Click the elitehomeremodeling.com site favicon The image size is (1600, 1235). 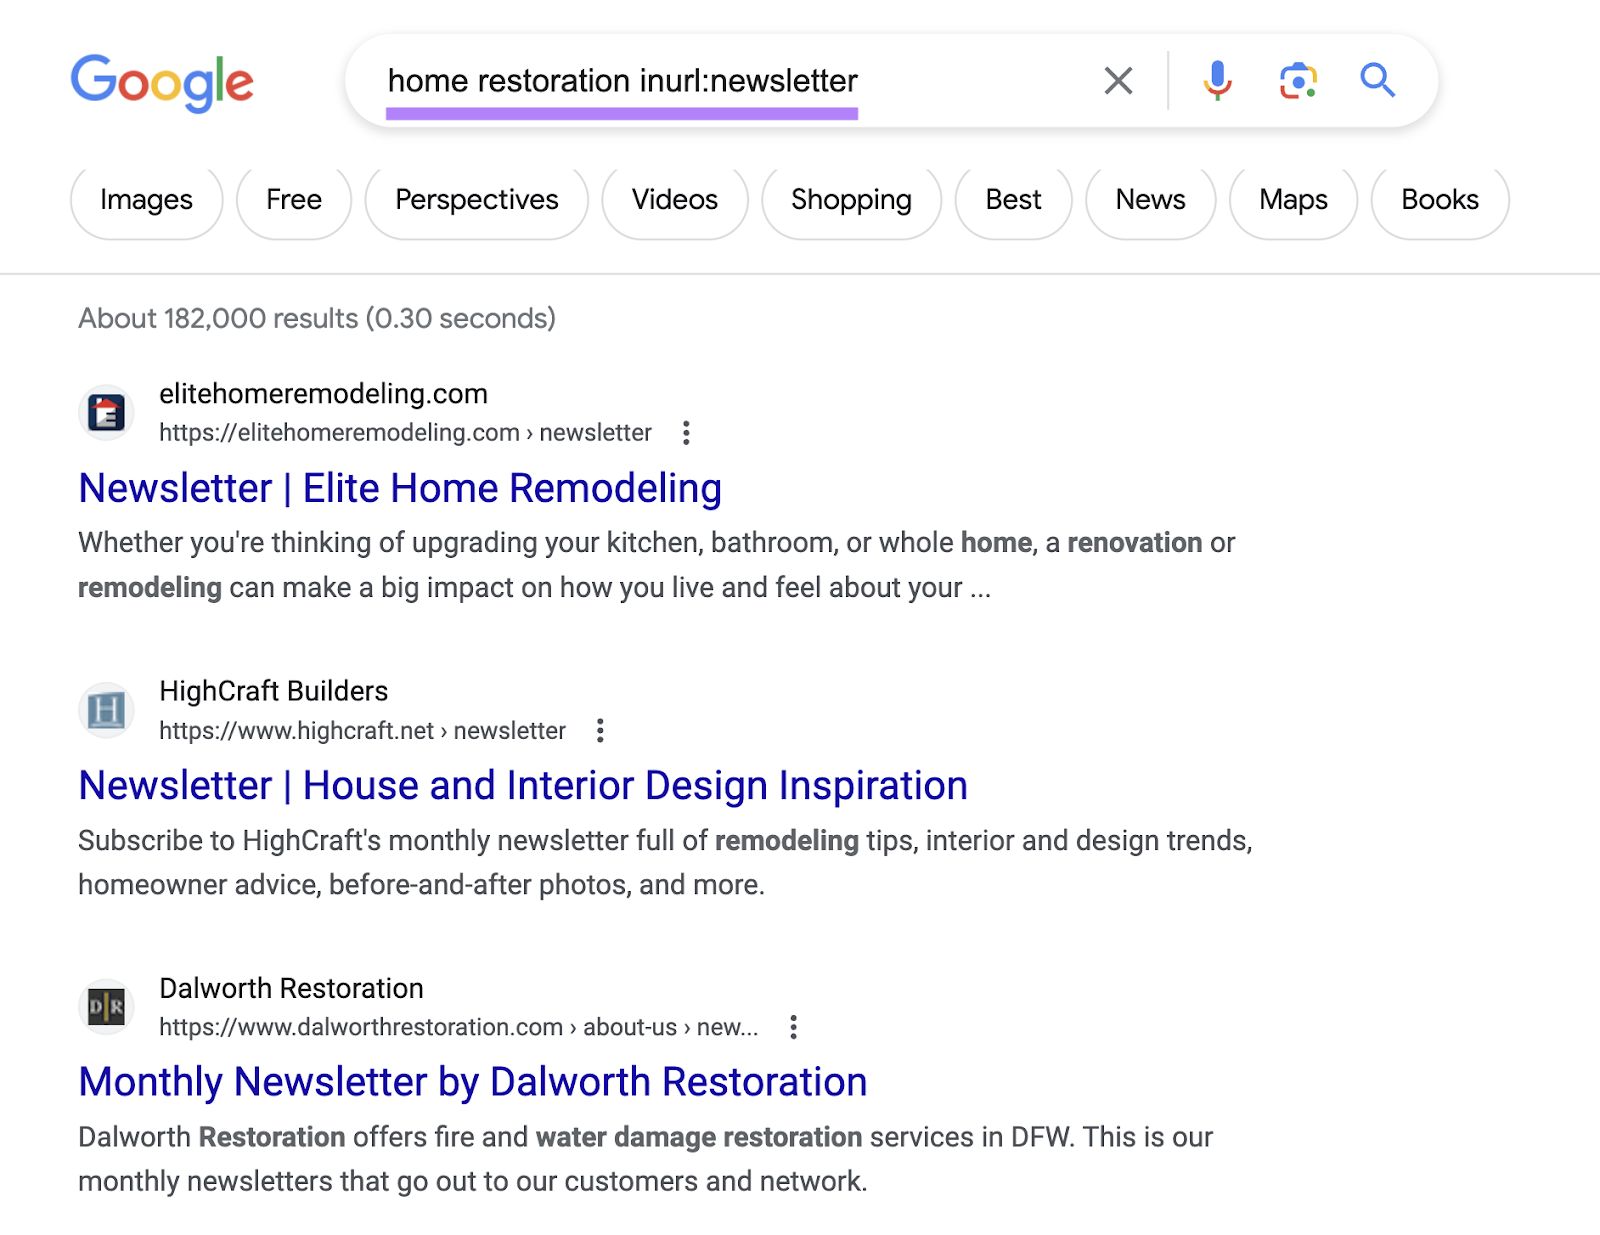[x=106, y=412]
